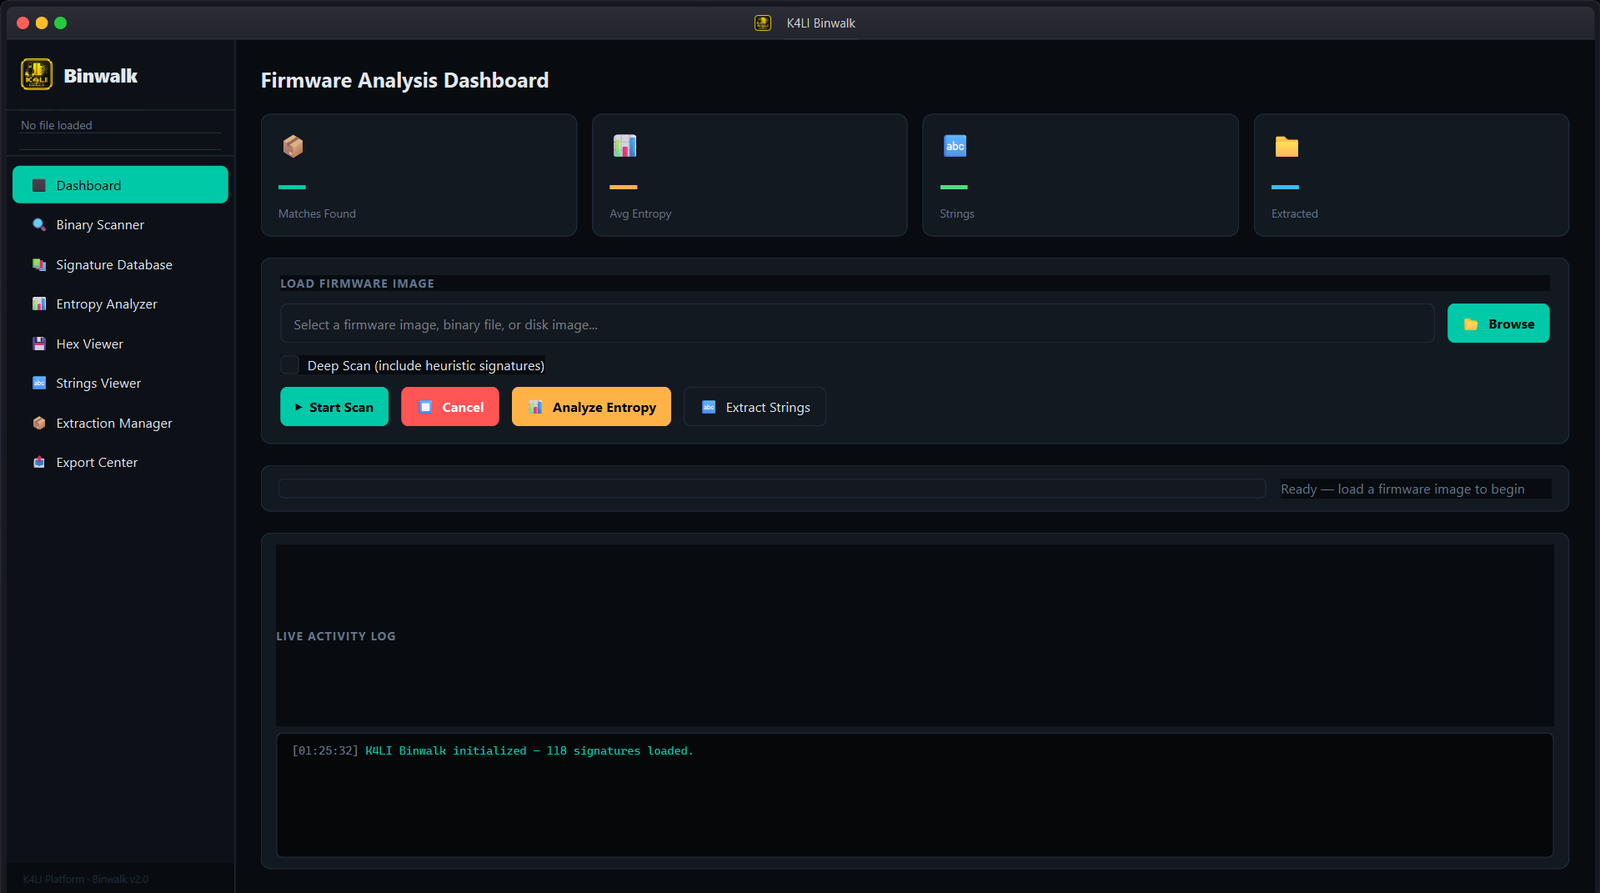Click the Extraction Manager box icon

point(39,423)
